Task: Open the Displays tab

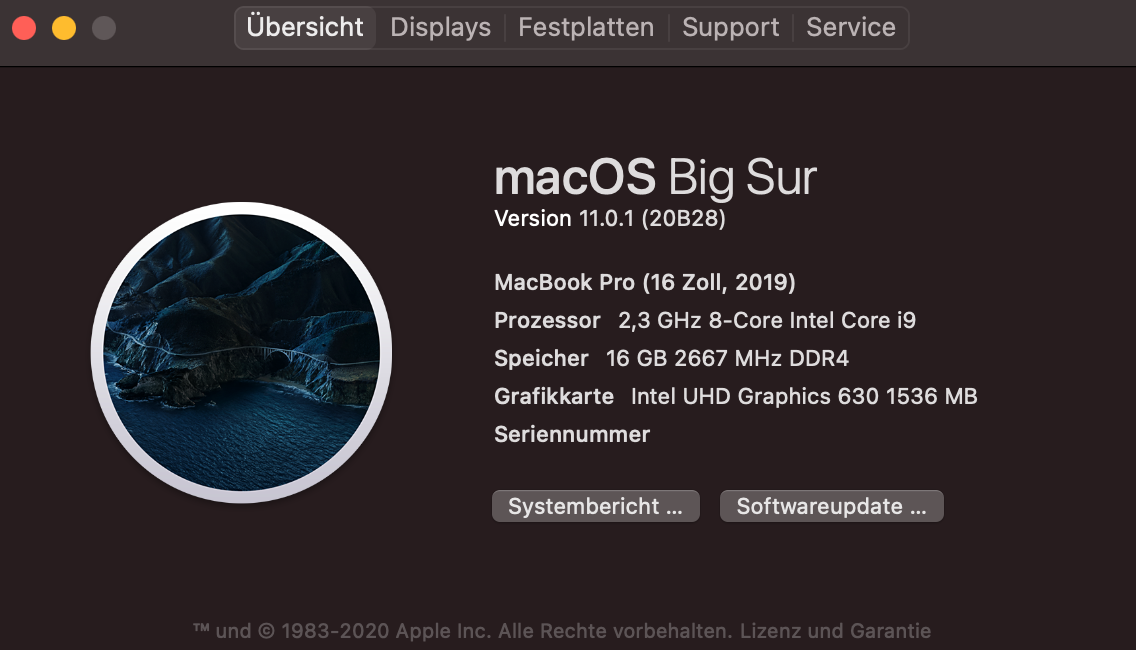Action: coord(440,28)
